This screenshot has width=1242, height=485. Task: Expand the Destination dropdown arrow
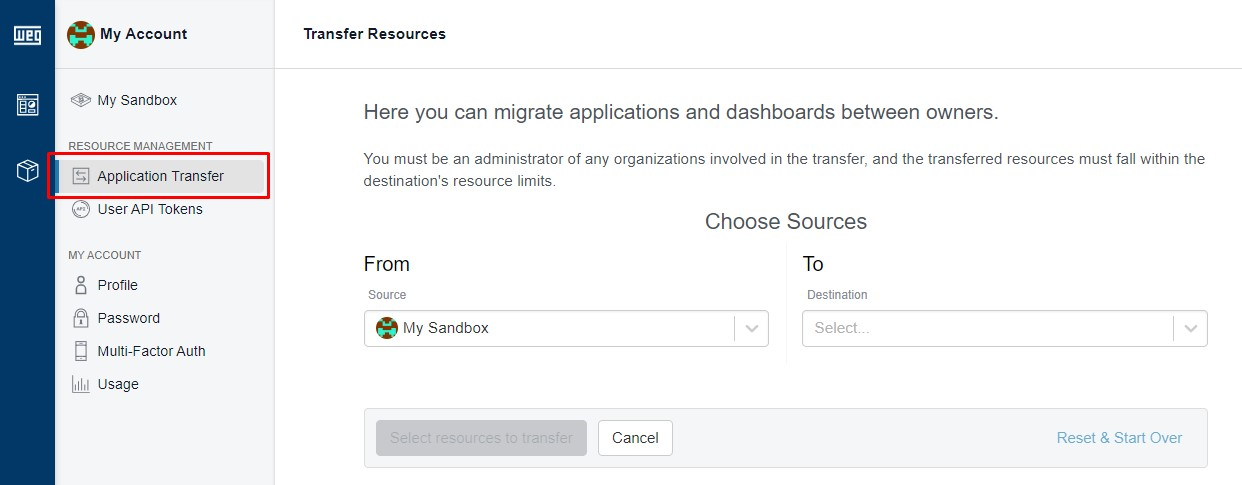(1191, 328)
